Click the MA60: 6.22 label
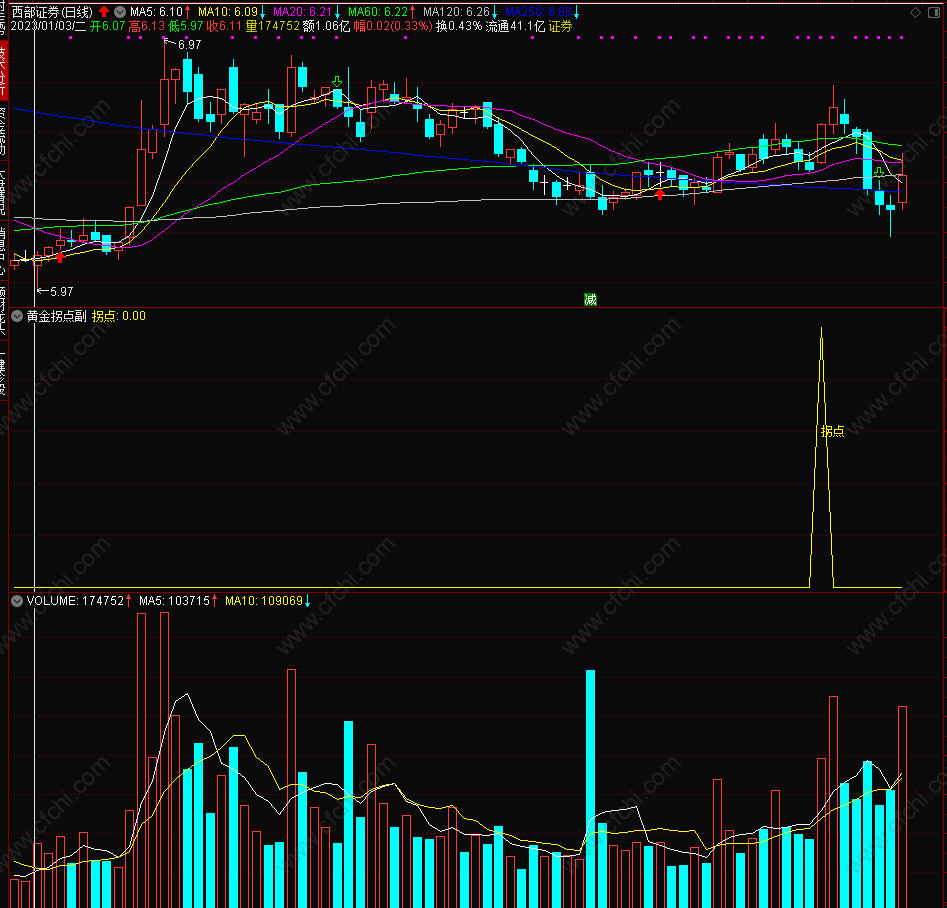Image resolution: width=947 pixels, height=908 pixels. pyautogui.click(x=378, y=11)
